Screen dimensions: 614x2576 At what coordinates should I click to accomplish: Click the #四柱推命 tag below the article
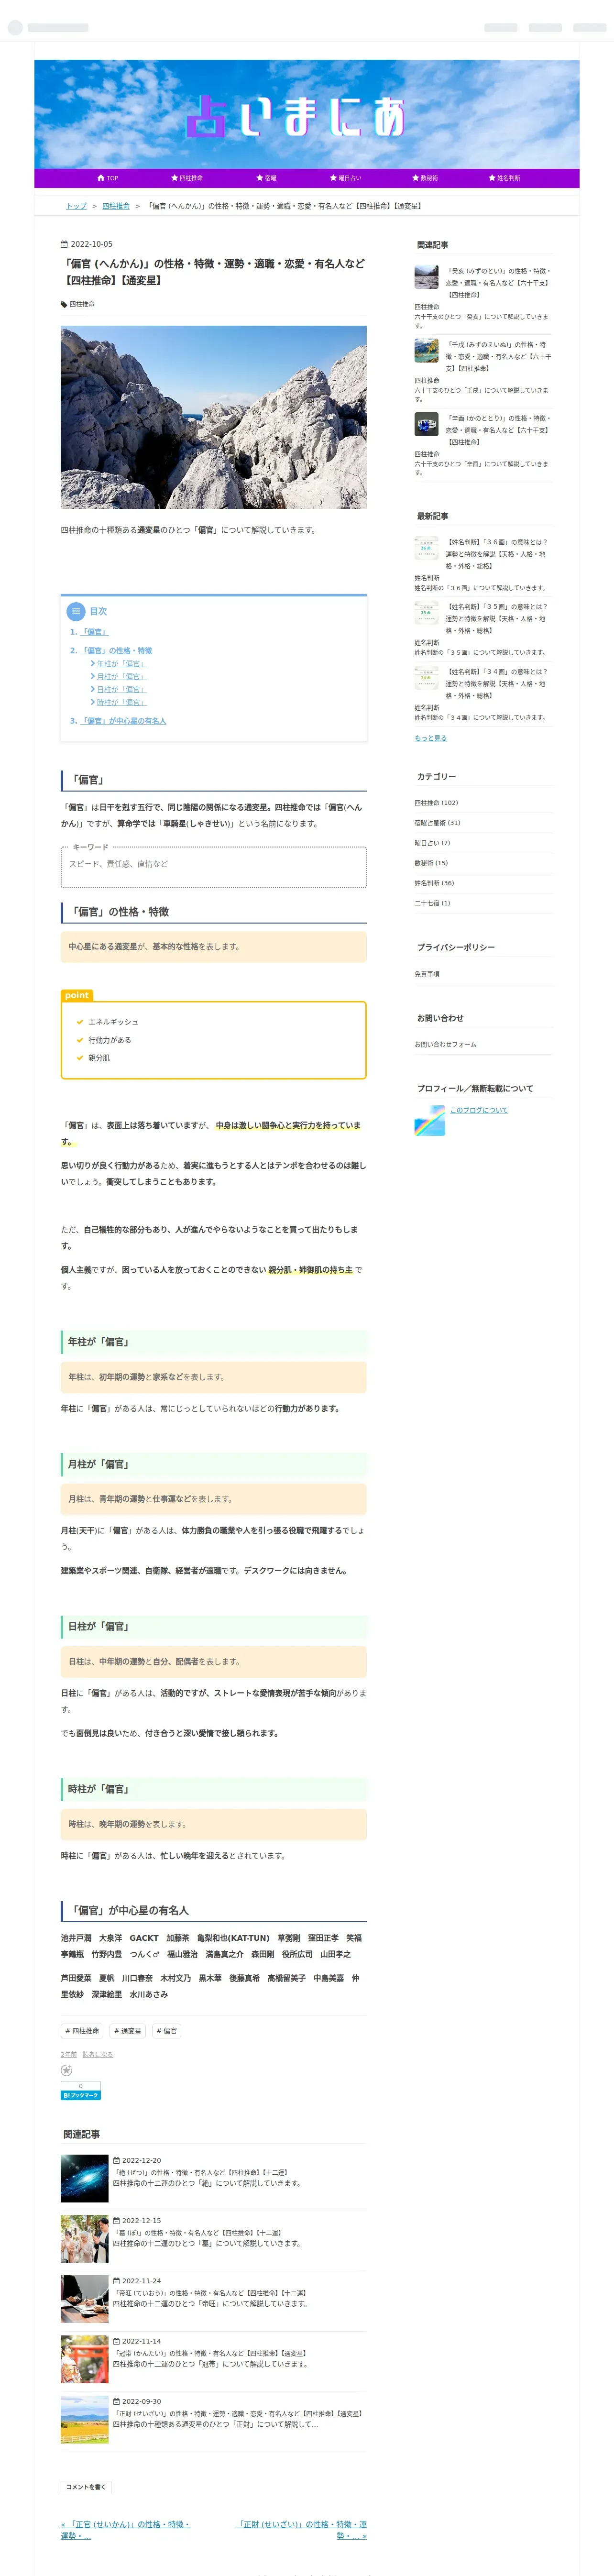82,2031
